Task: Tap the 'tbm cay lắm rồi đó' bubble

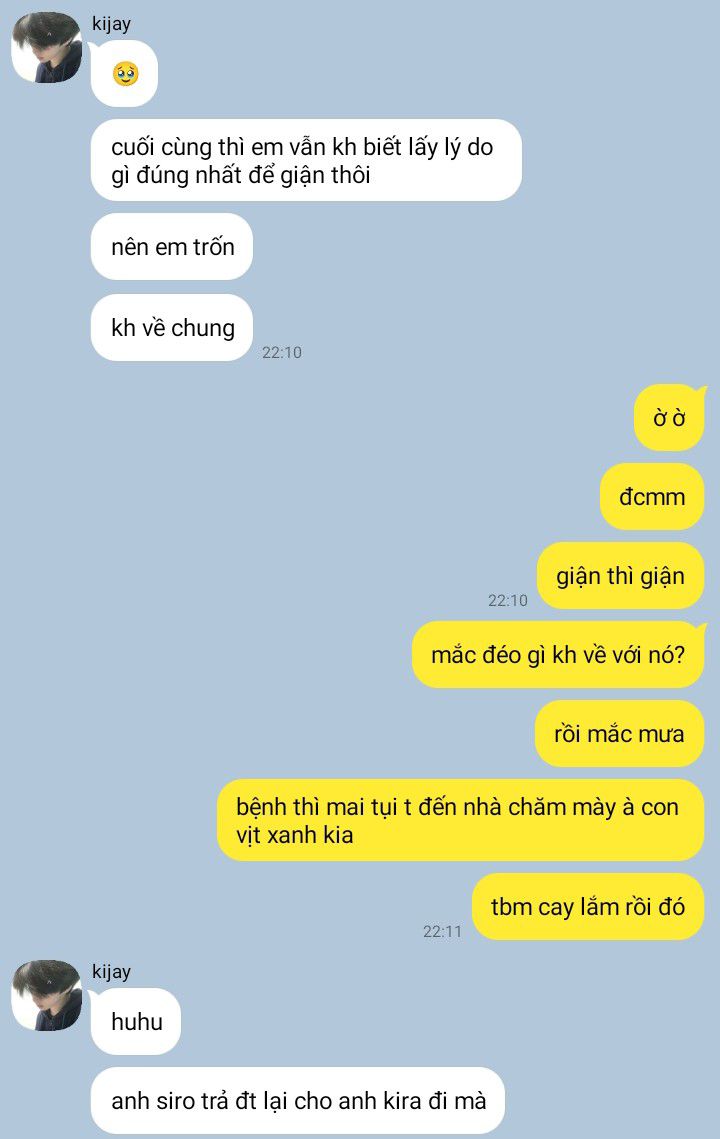Action: coord(588,907)
